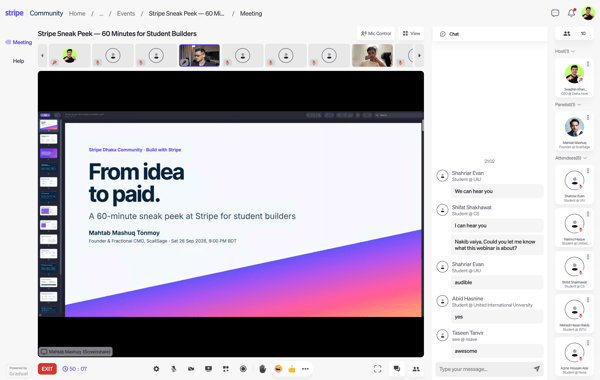The image size is (600, 380).
Task: Open the notifications bell
Action: (x=571, y=13)
